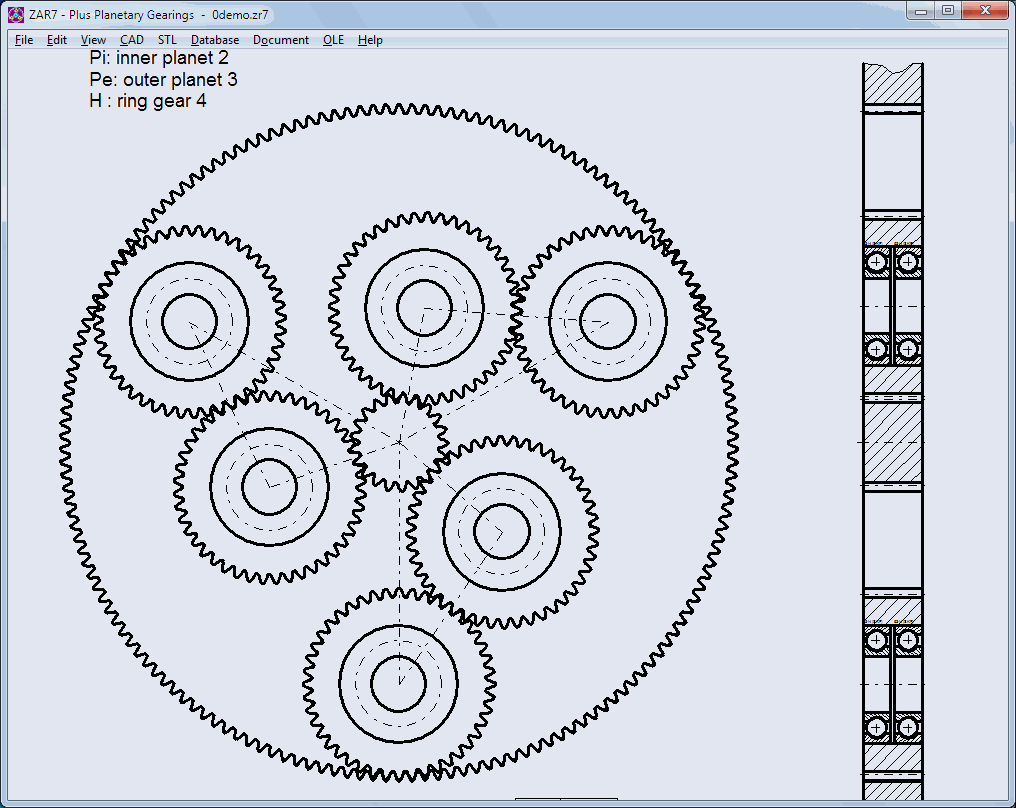Open the File menu
The height and width of the screenshot is (808, 1016).
tap(24, 40)
